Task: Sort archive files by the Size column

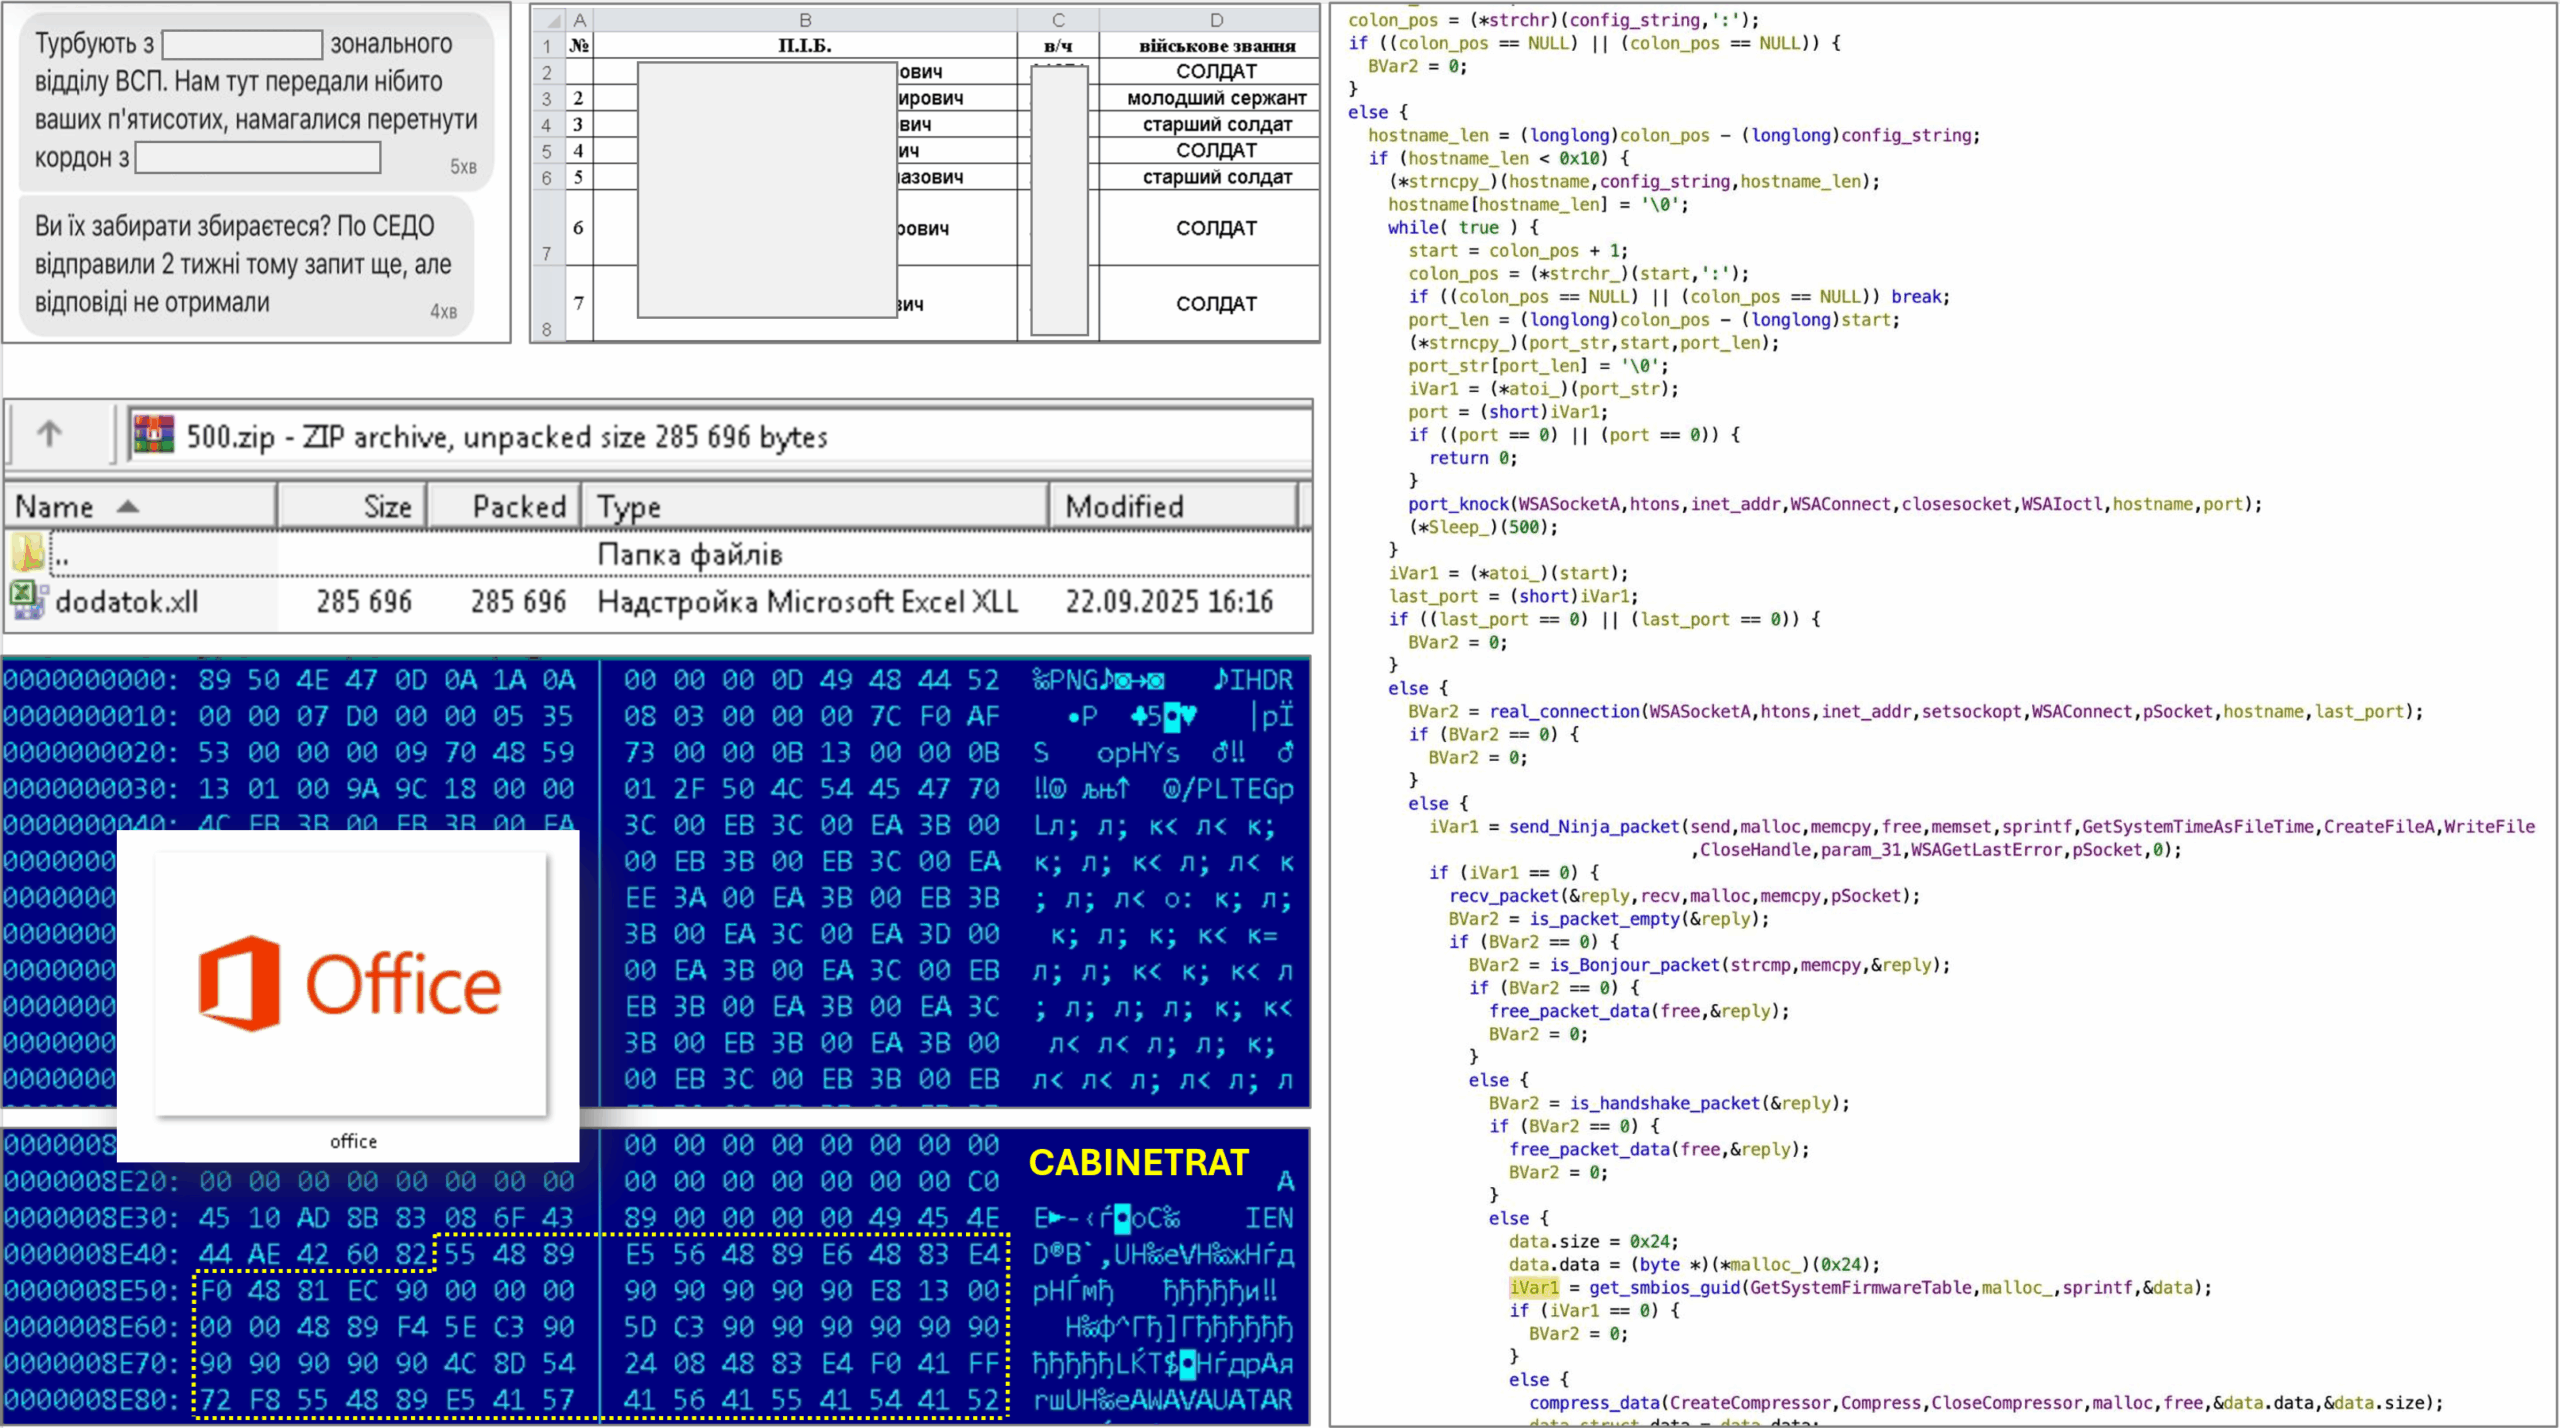Action: tap(385, 506)
